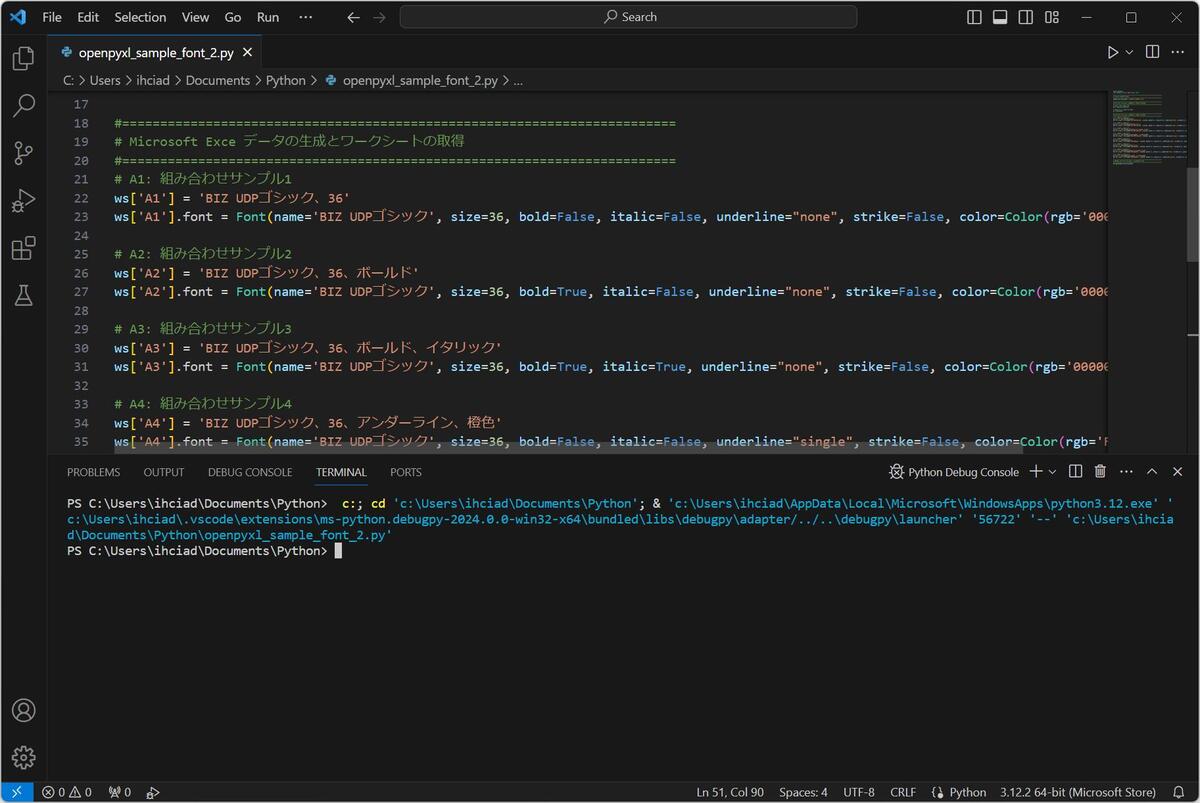Select the openpyxl_sample_font_2.py editor tab
This screenshot has height=803, width=1200.
(155, 52)
